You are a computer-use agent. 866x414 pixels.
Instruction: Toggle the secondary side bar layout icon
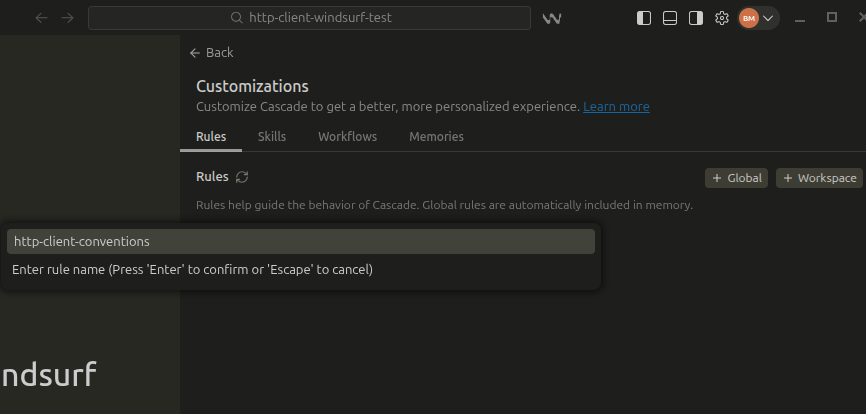tap(695, 18)
